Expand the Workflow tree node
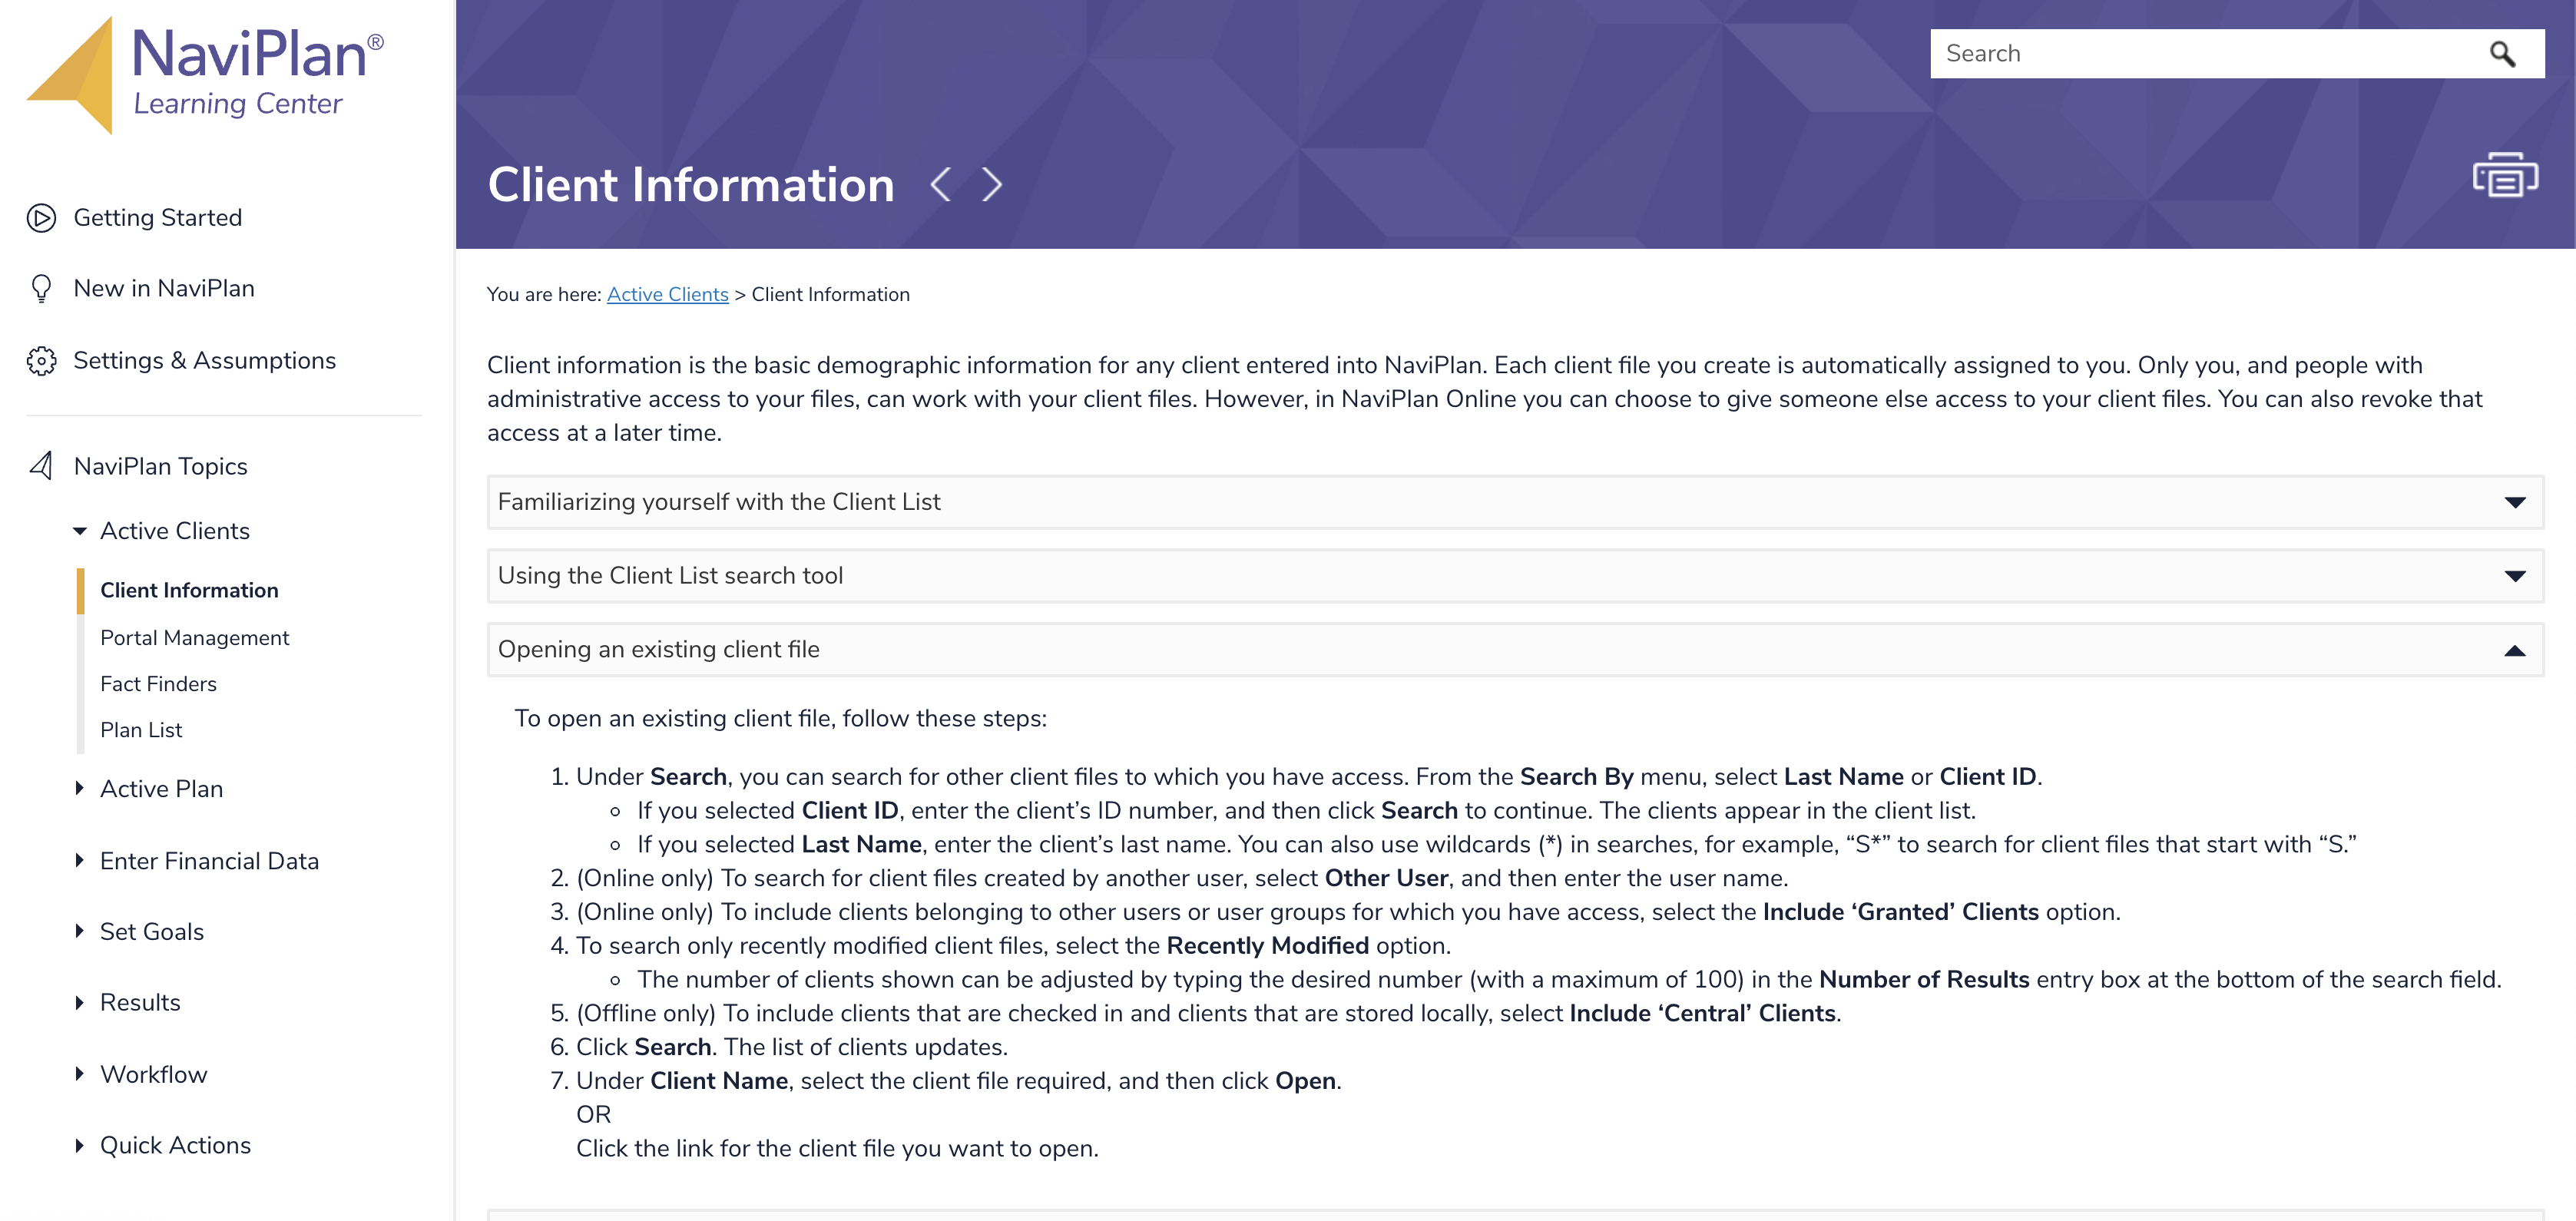The height and width of the screenshot is (1221, 2576). 80,1075
